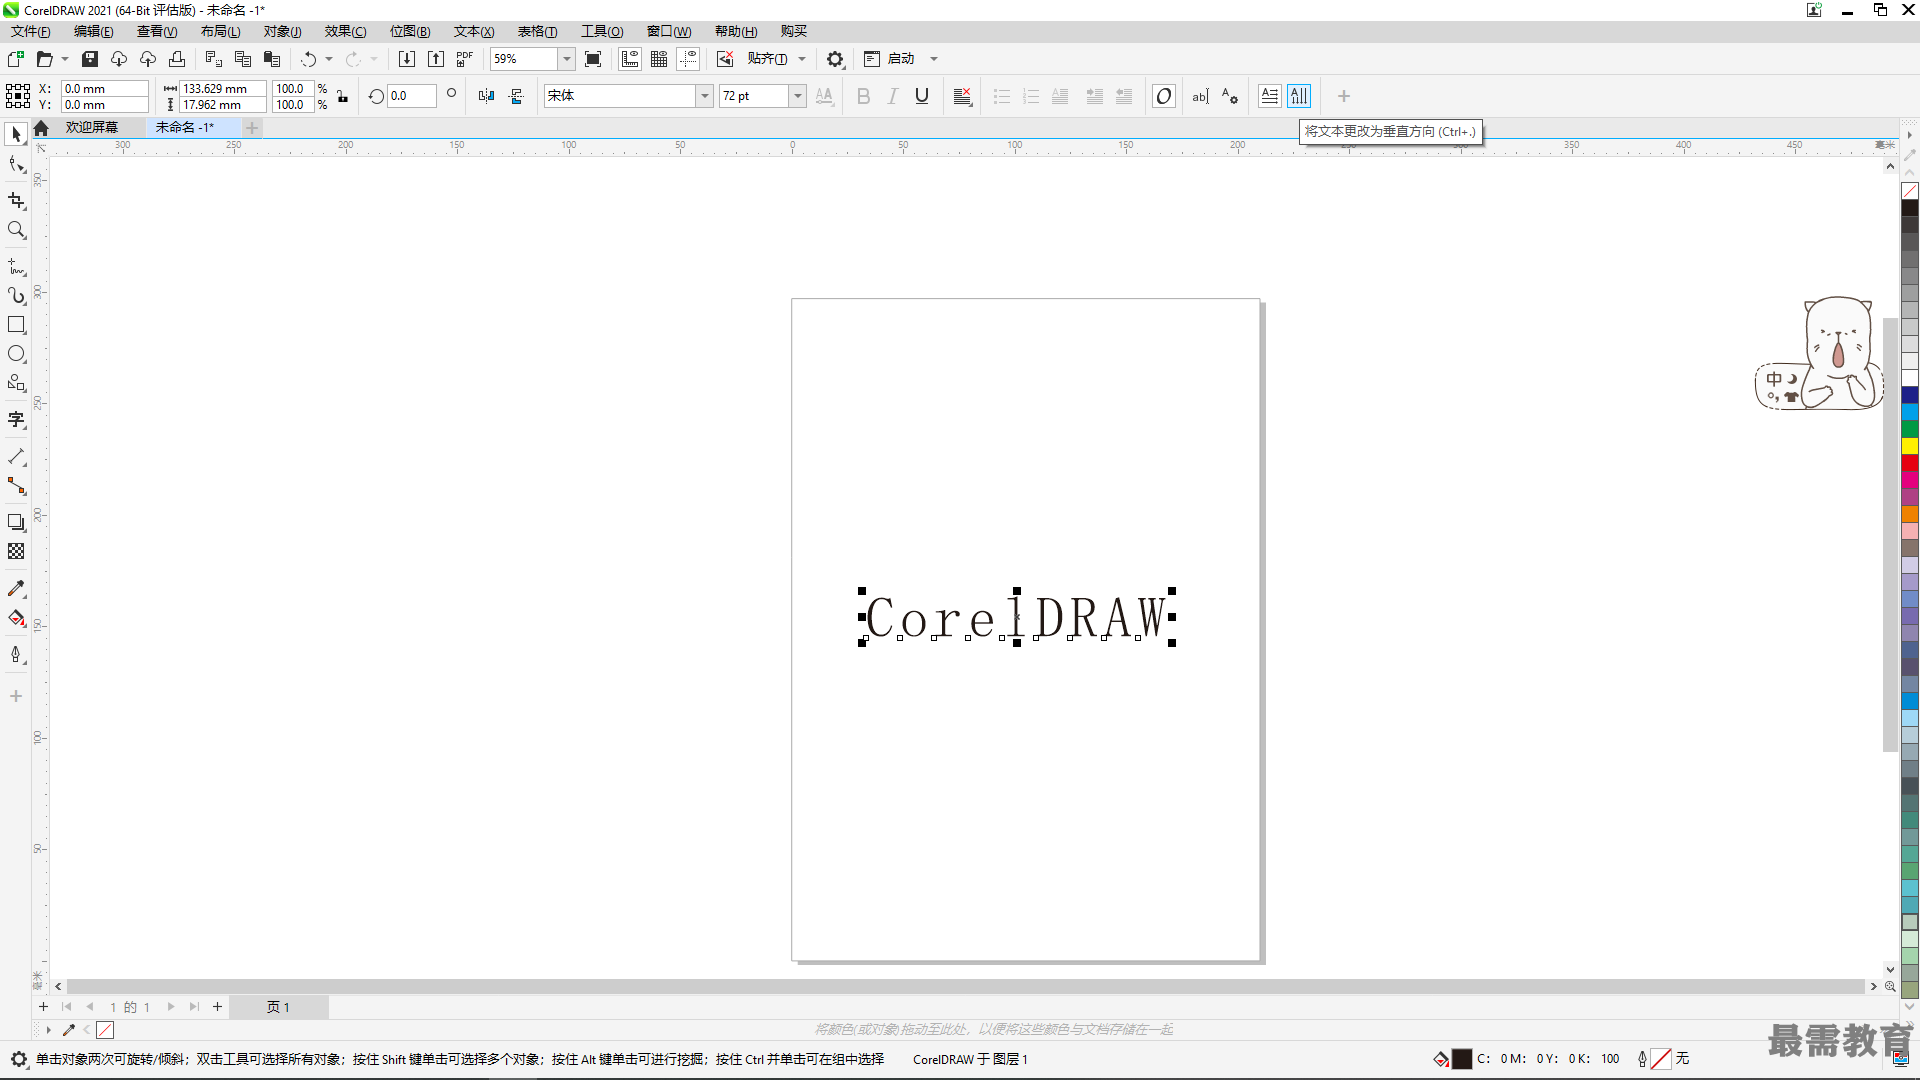Toggle Bold text formatting
This screenshot has height=1080, width=1920.
(864, 96)
